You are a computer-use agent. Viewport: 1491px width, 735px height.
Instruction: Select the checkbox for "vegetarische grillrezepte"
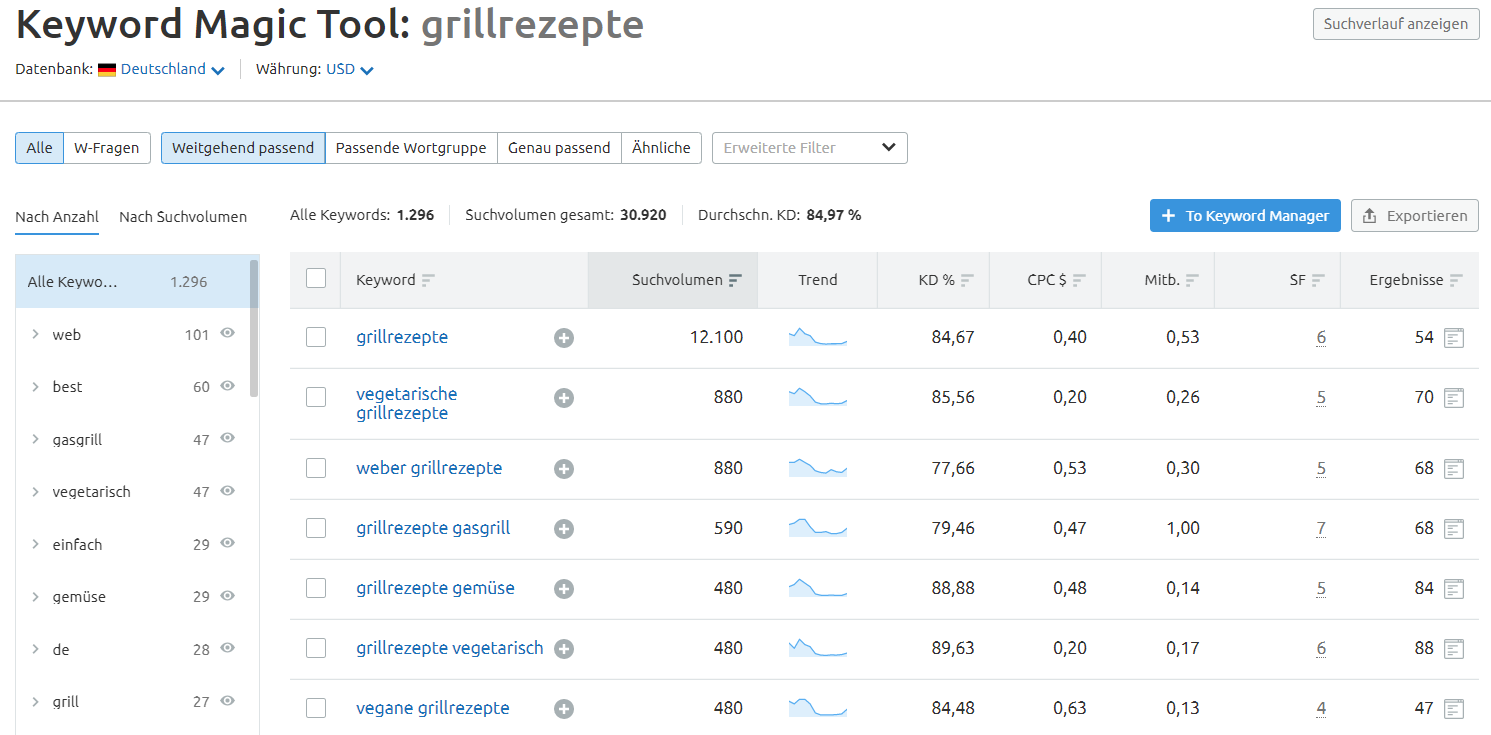pos(316,397)
